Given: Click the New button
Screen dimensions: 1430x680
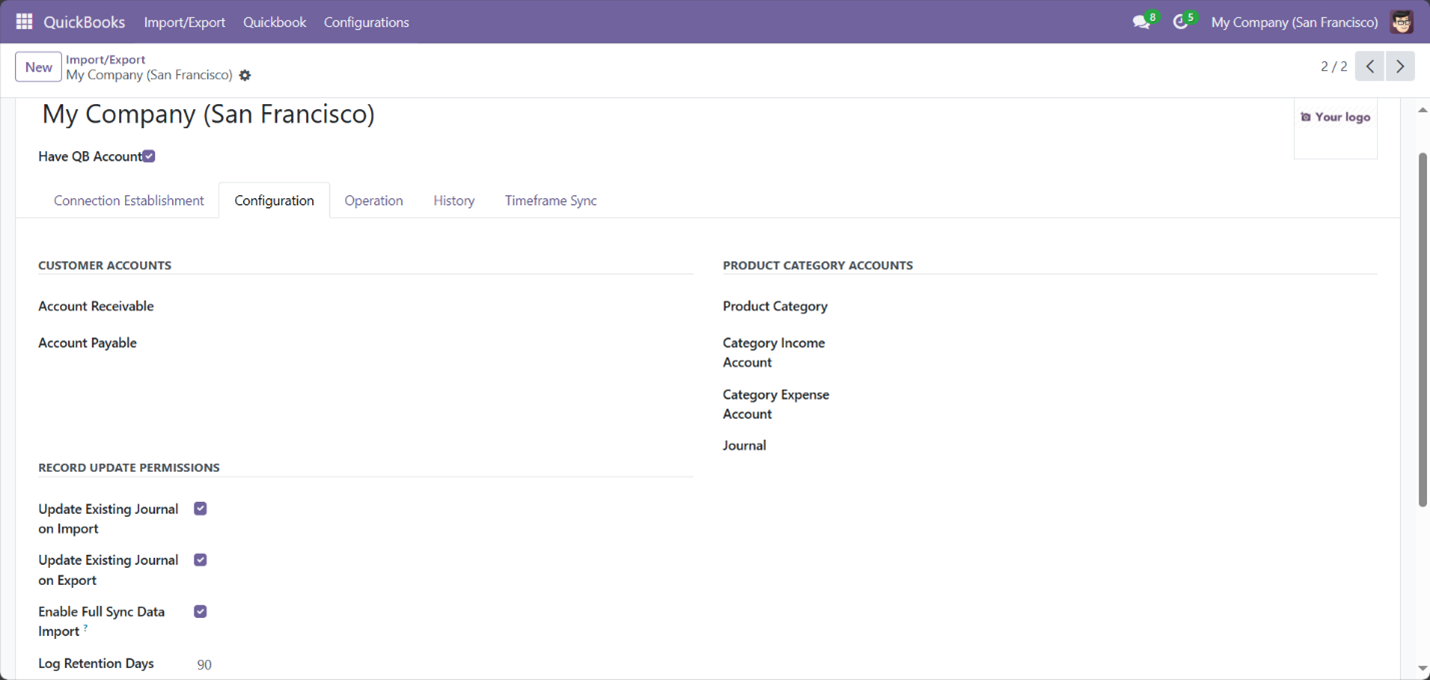Looking at the screenshot, I should pyautogui.click(x=38, y=66).
